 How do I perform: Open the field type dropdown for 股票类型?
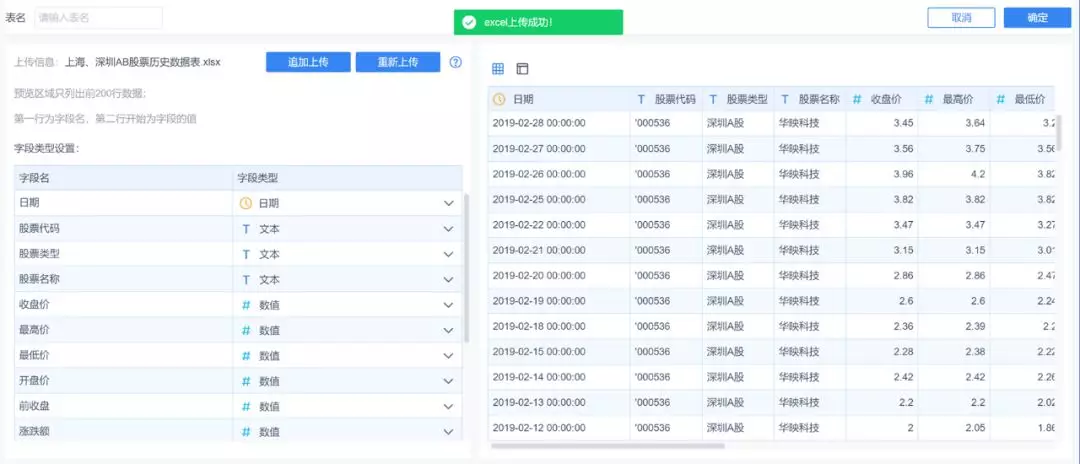[448, 255]
